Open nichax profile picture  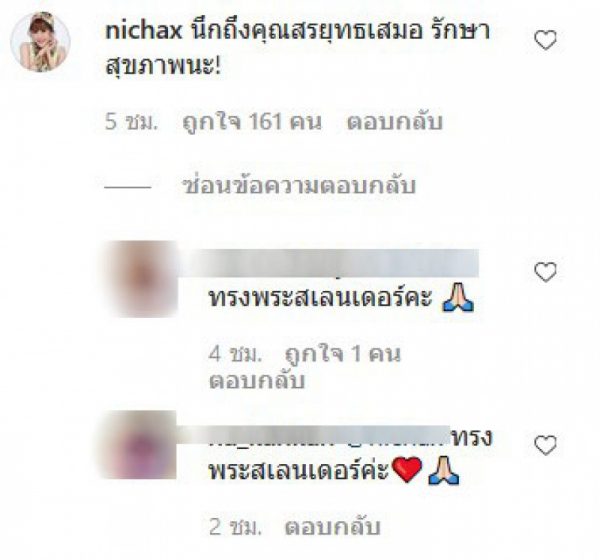[x=41, y=42]
